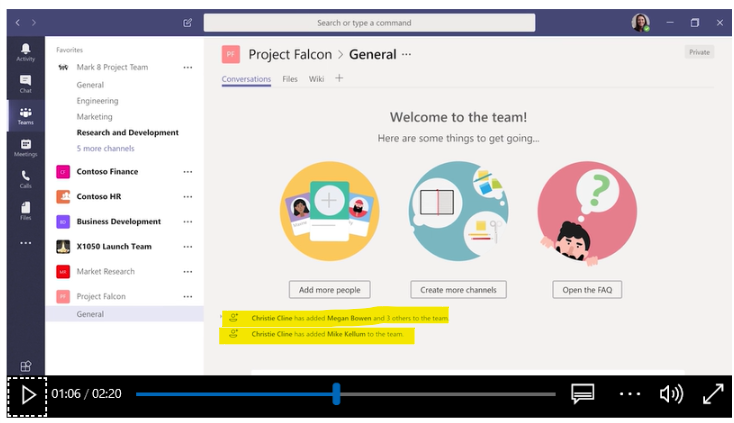
Task: Expand 5 more channels
Action: pyautogui.click(x=105, y=148)
